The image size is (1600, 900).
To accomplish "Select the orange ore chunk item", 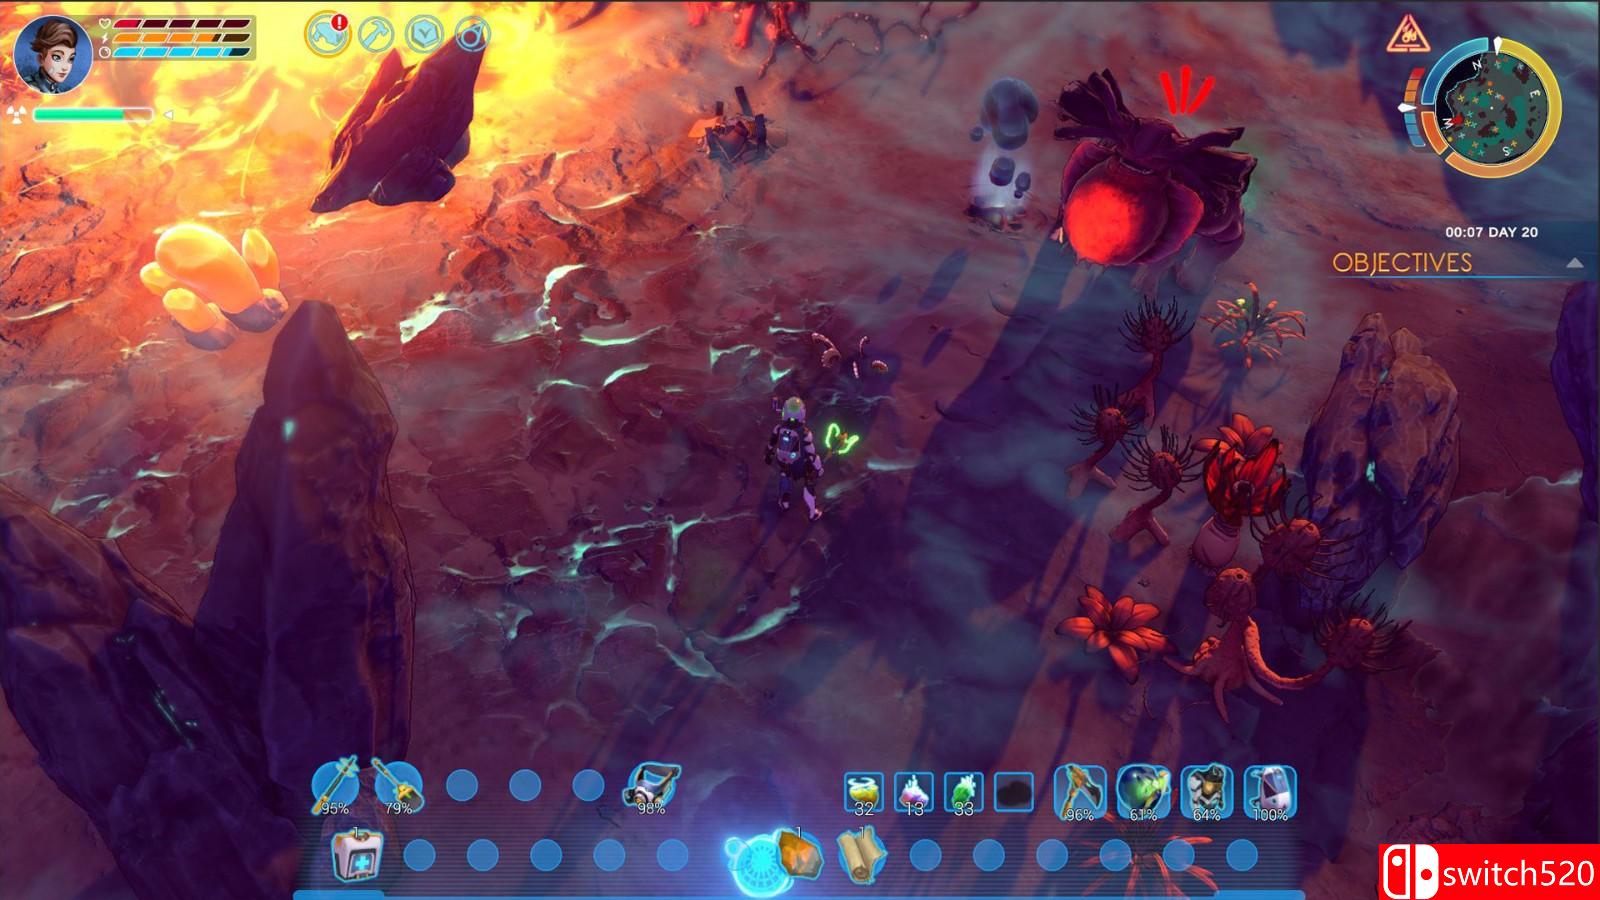I will [x=797, y=855].
